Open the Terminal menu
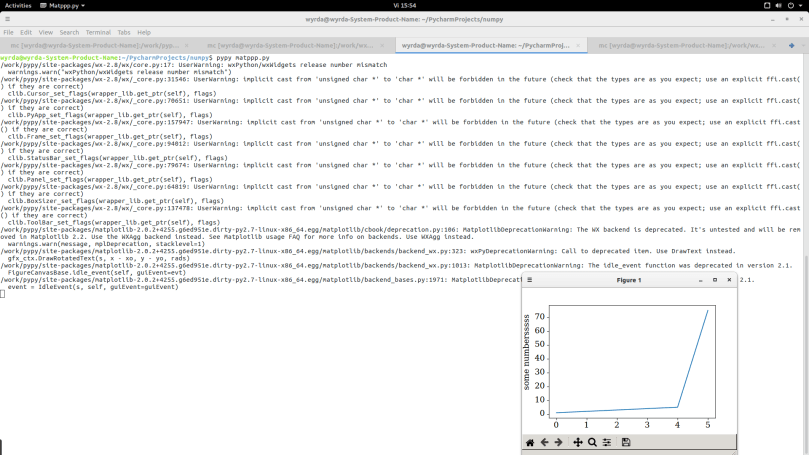Screen dimensions: 809x455 pos(98,32)
